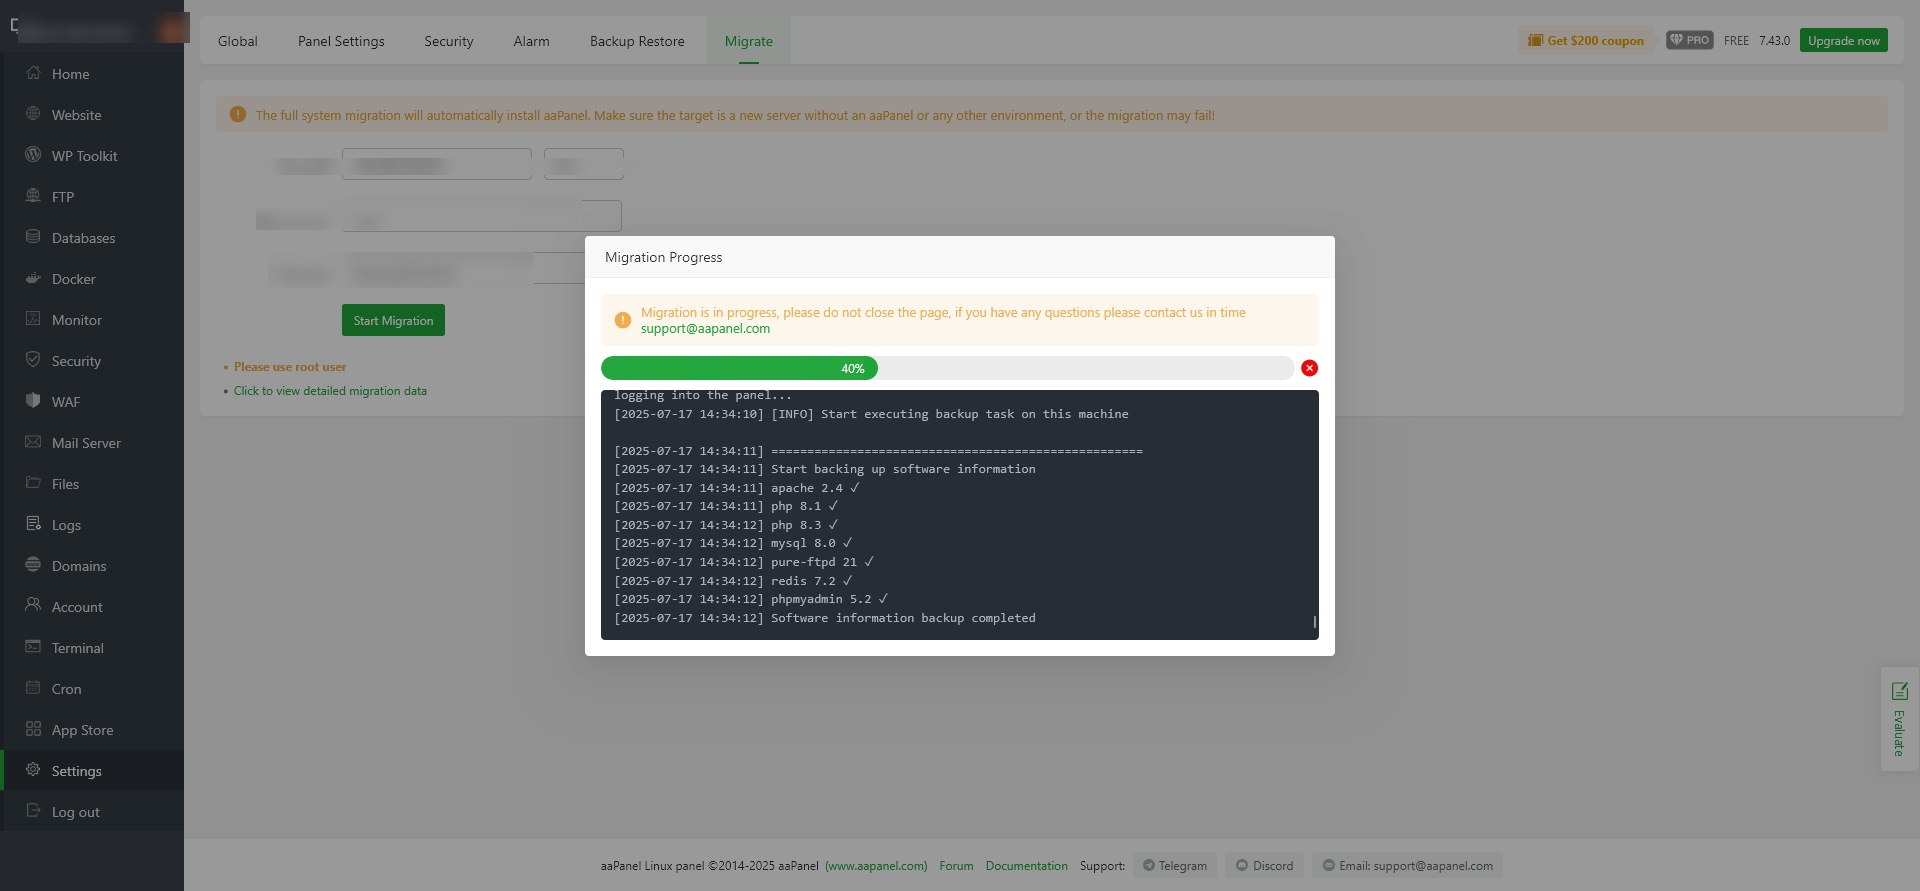This screenshot has width=1920, height=891.
Task: Open the WP Toolkit icon
Action: (x=33, y=155)
